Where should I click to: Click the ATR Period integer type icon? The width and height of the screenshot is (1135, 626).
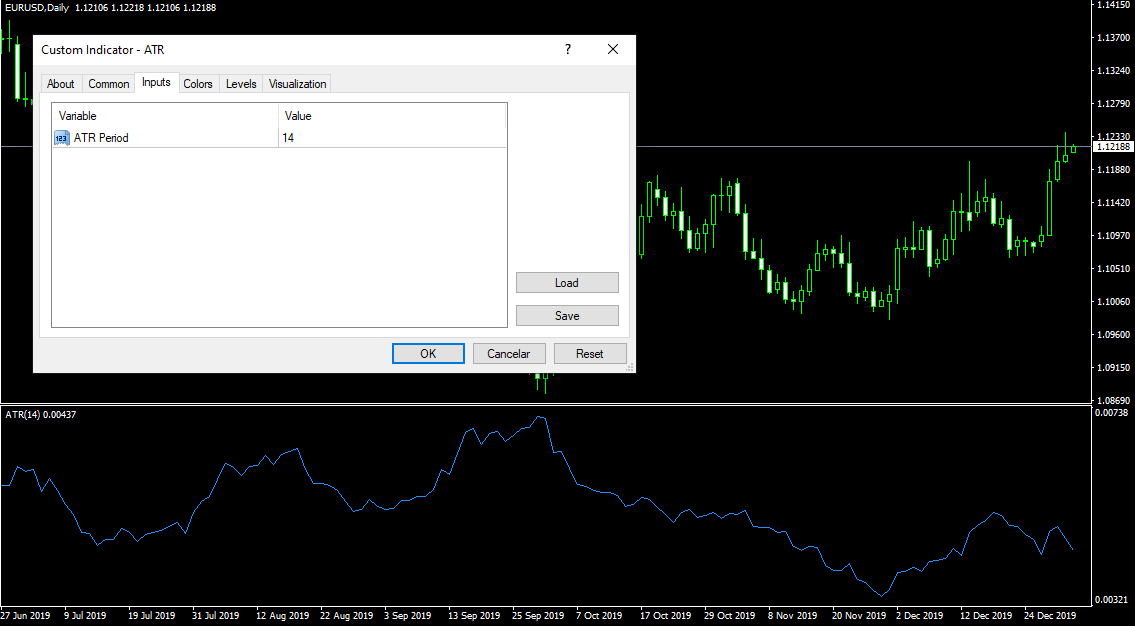coord(62,138)
